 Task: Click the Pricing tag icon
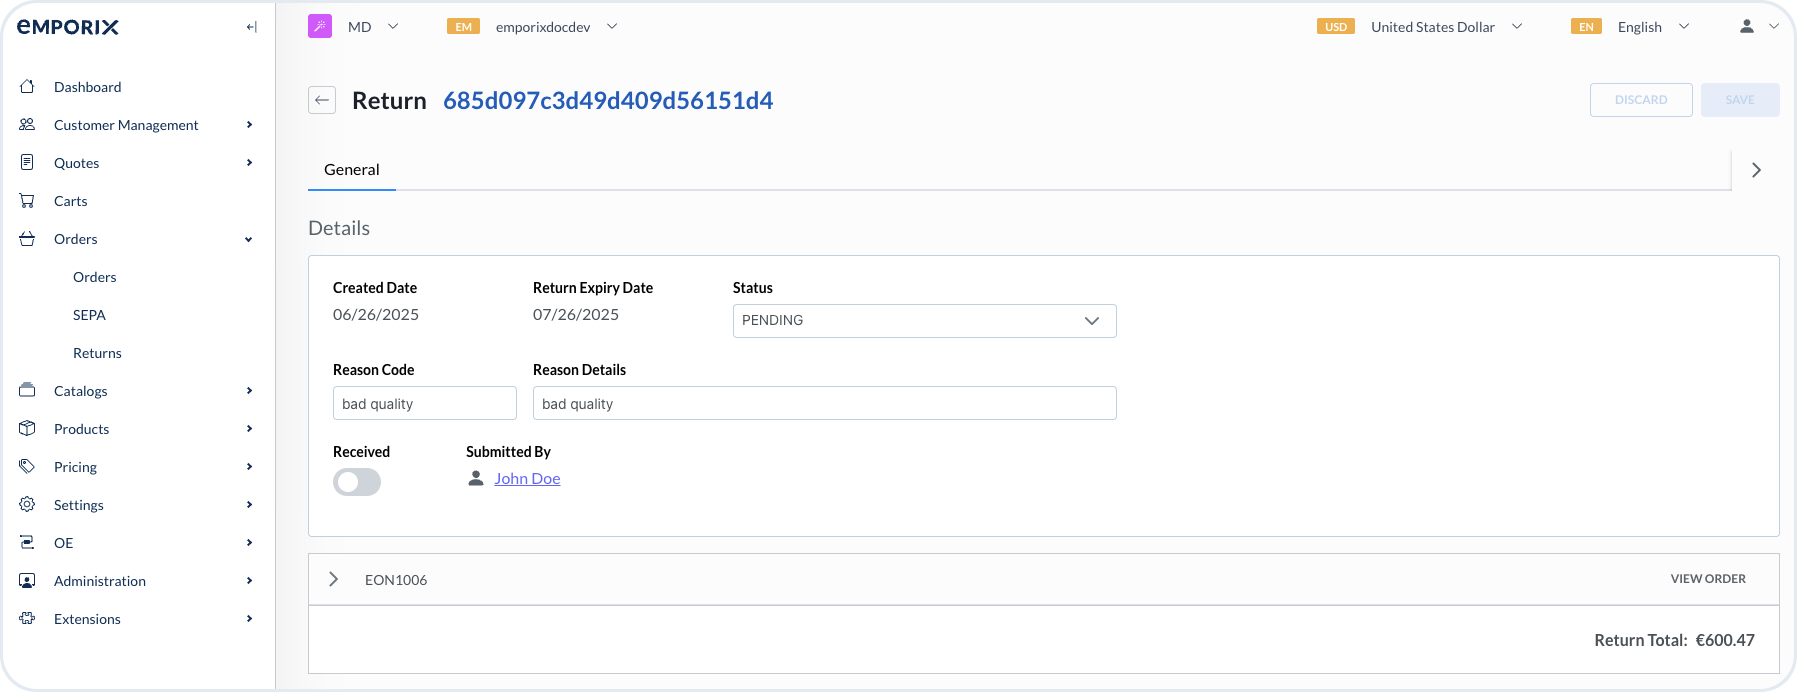(x=28, y=467)
